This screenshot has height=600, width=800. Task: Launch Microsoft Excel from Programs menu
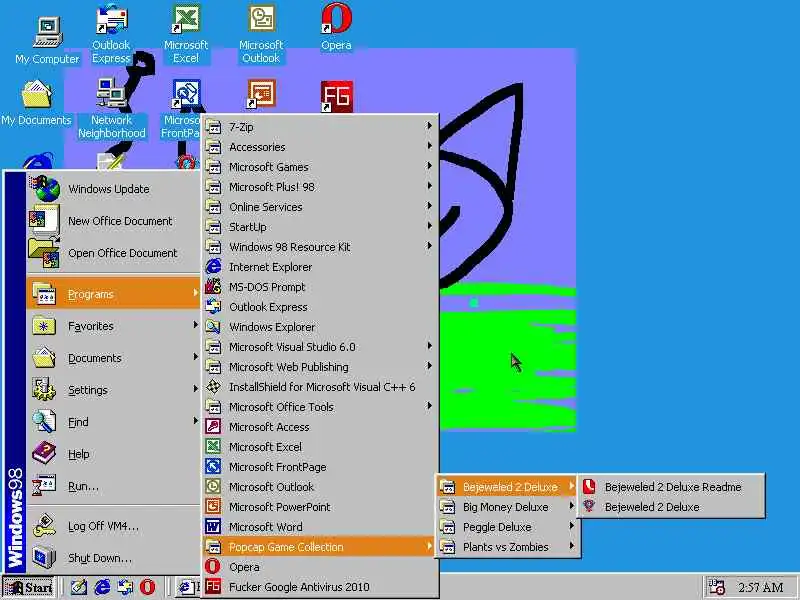[319, 447]
